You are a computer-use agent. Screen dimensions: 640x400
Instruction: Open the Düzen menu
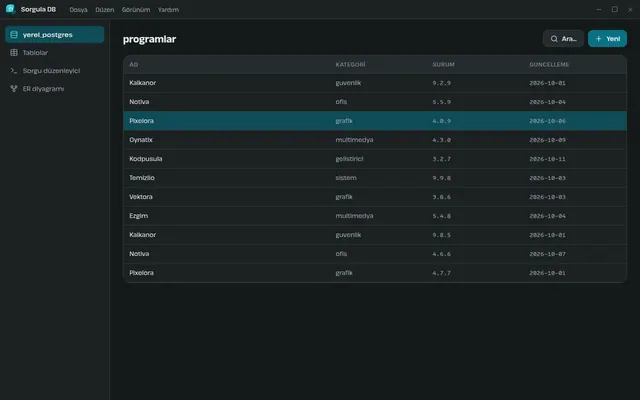tap(104, 9)
